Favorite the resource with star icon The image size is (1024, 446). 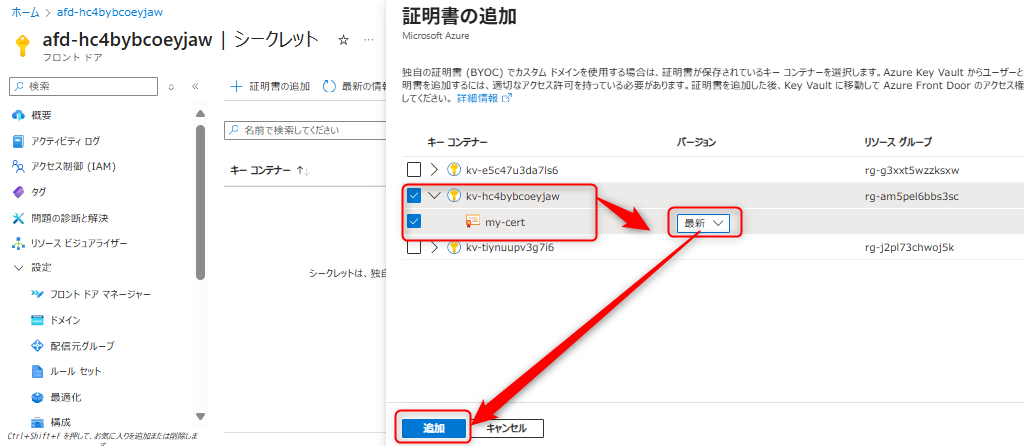[x=344, y=40]
